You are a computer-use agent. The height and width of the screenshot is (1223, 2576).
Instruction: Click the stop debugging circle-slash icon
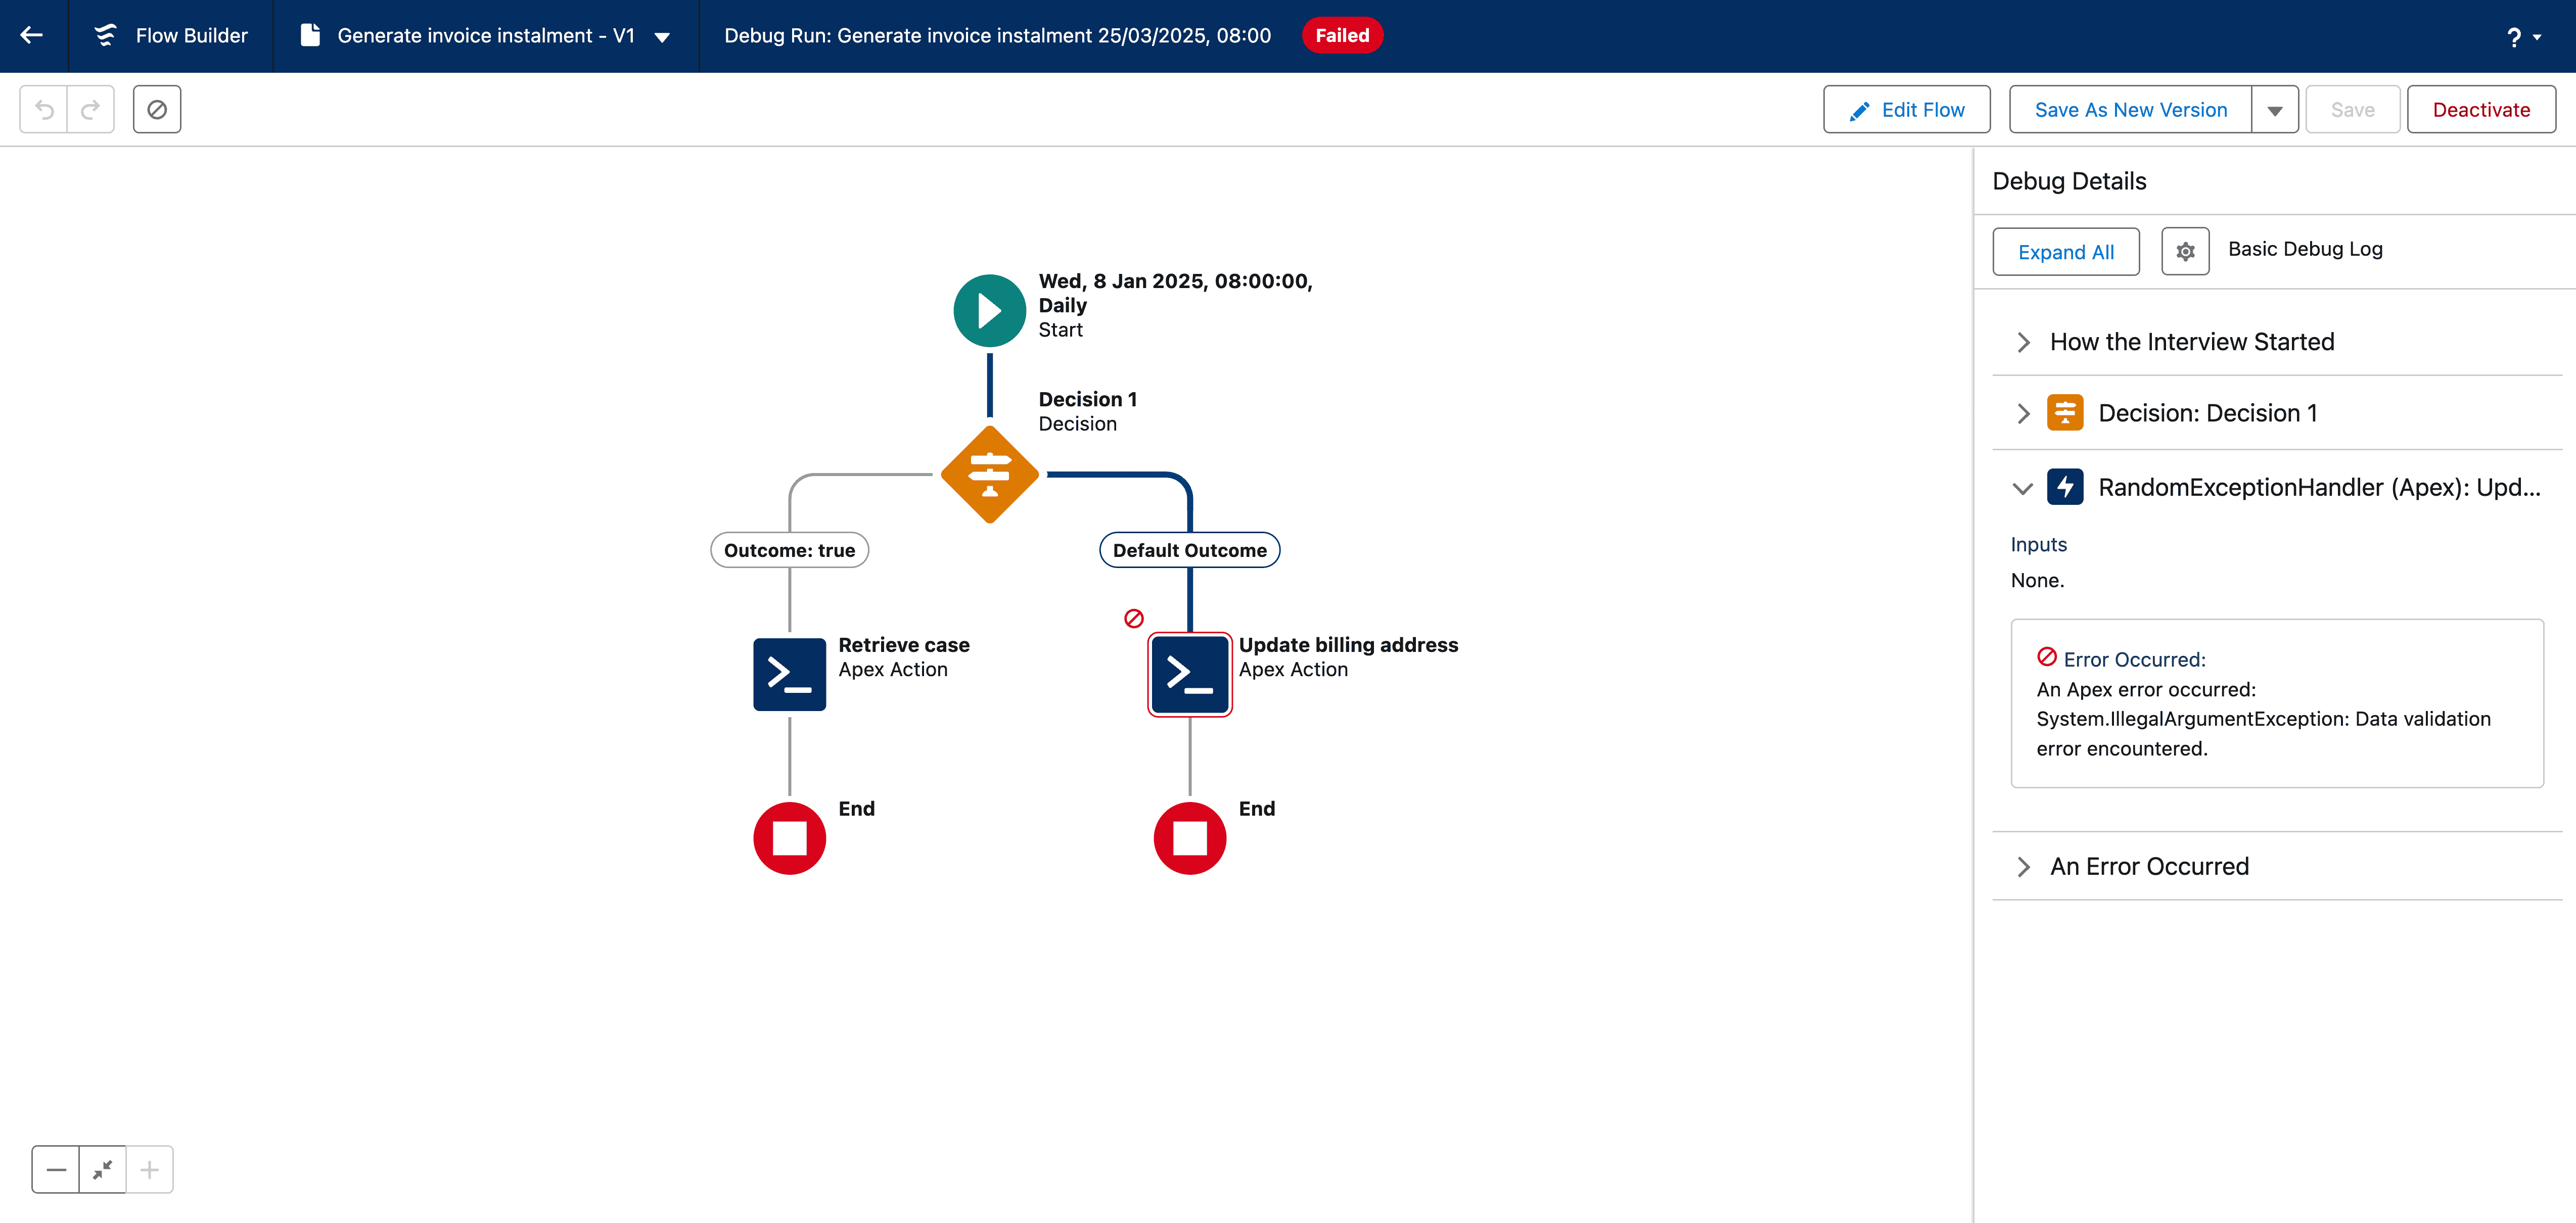157,109
